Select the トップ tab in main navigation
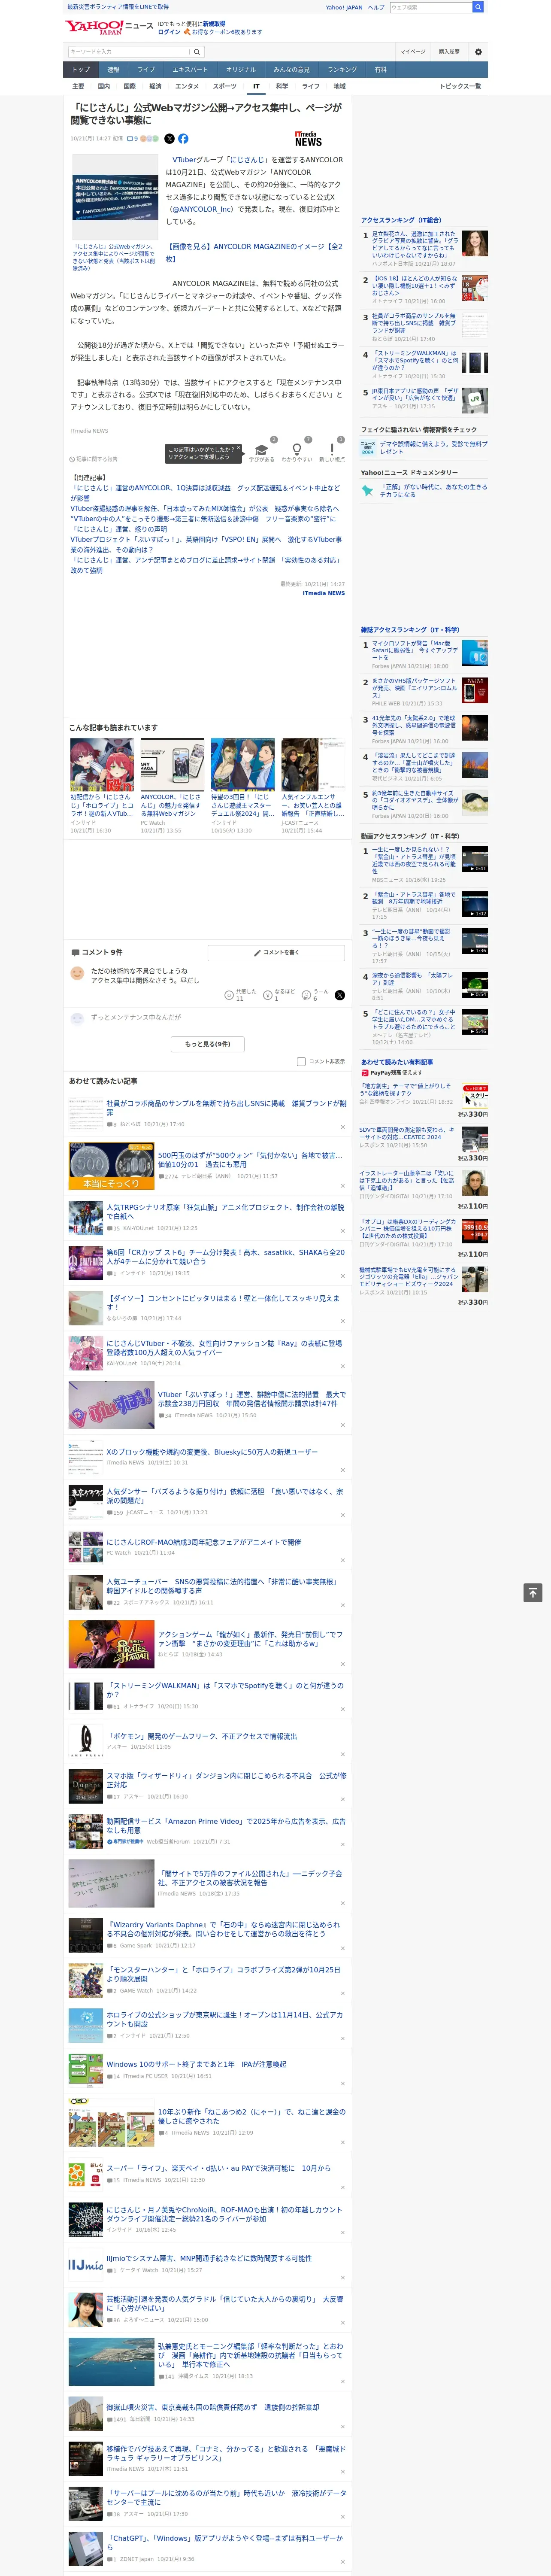 pos(81,69)
